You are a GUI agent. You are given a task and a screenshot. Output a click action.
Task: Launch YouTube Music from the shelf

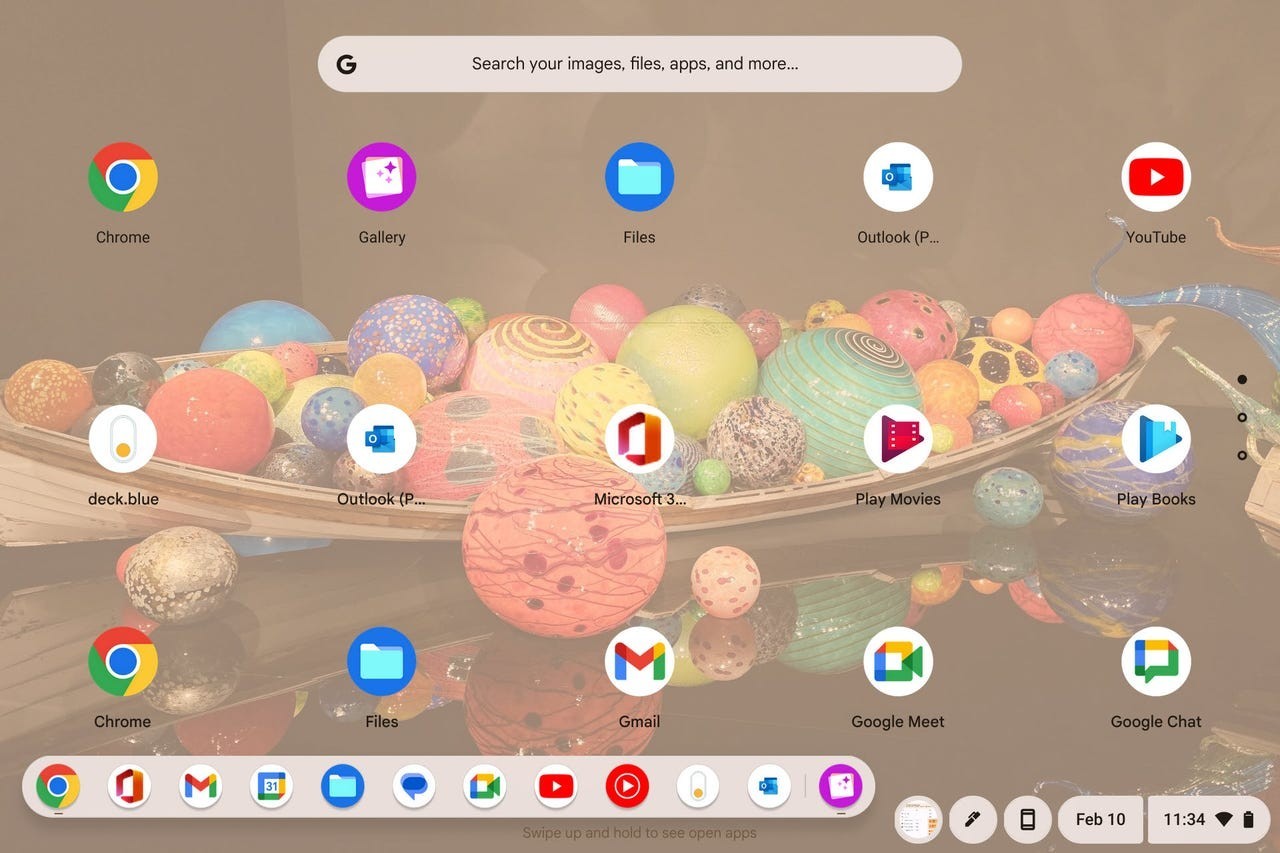627,787
